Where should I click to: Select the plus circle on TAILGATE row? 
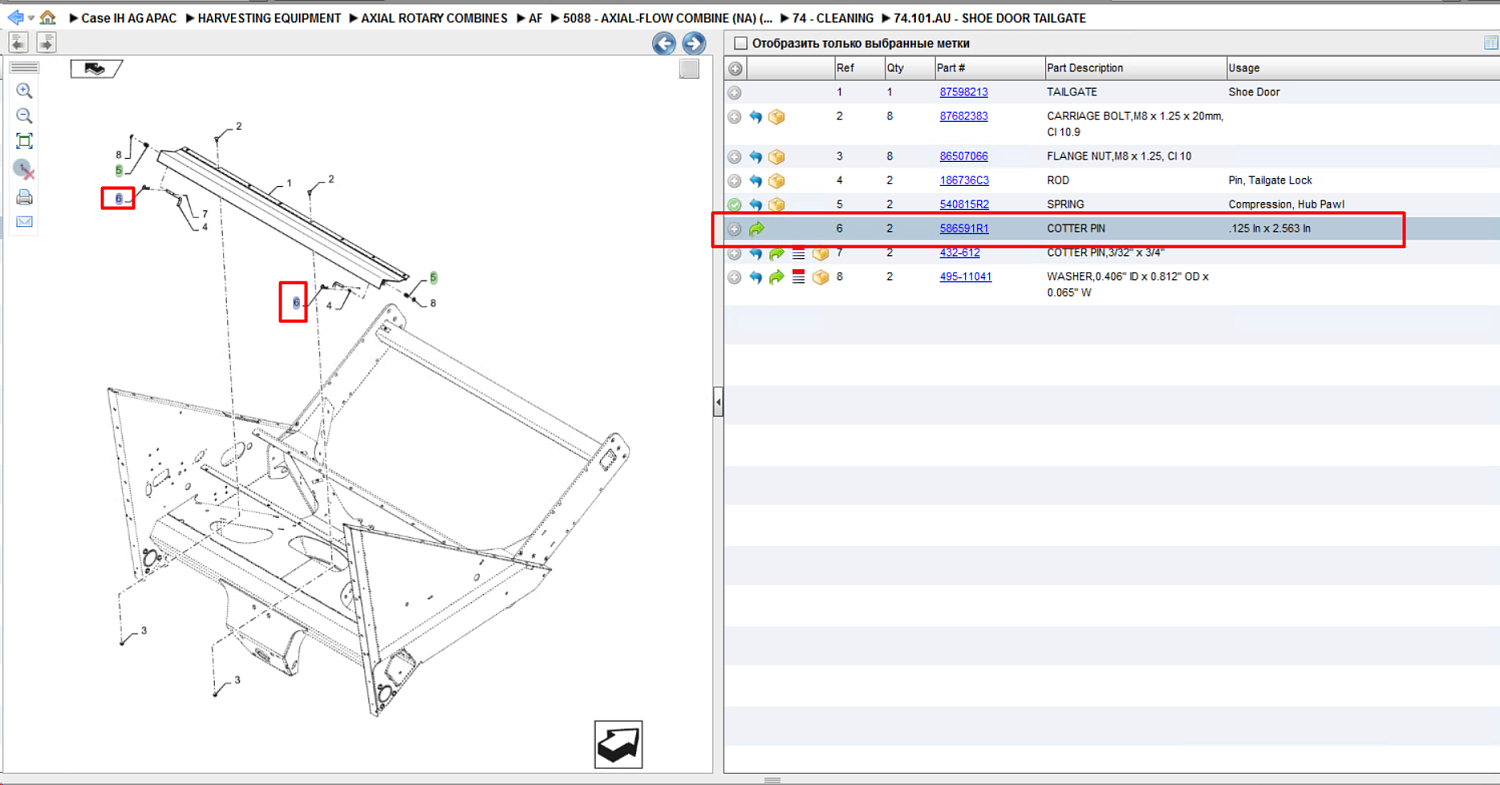click(x=735, y=92)
